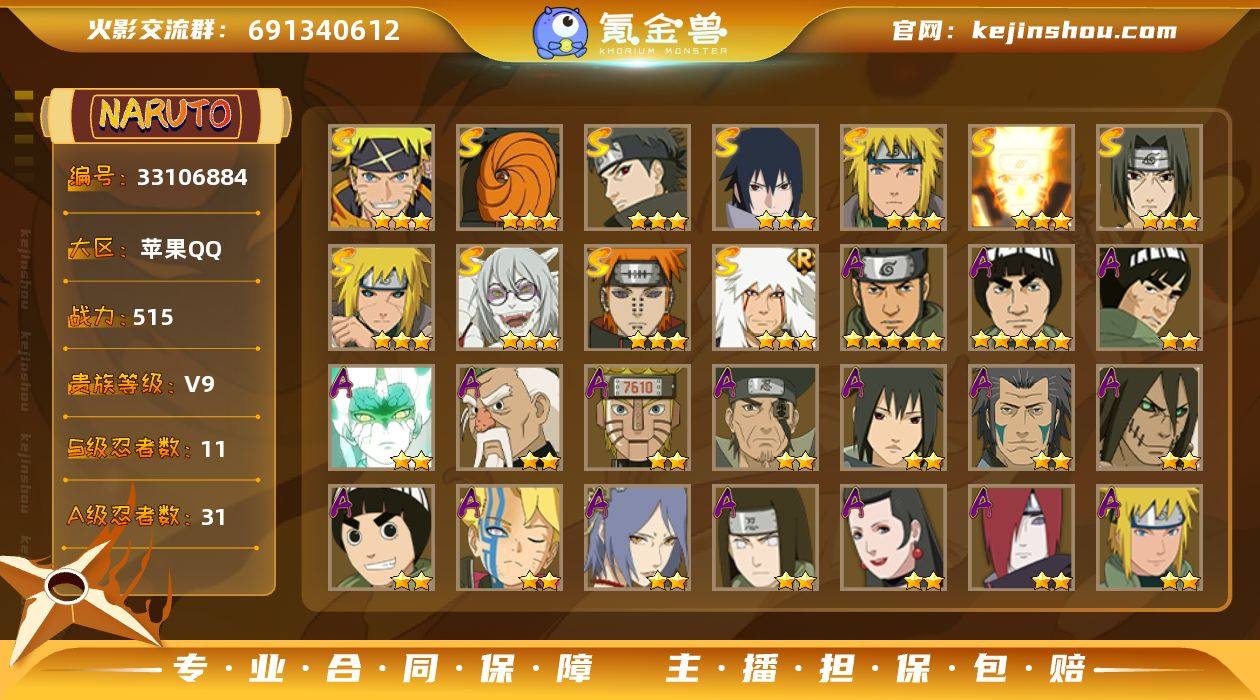Select the pale green glowing ninja card
The width and height of the screenshot is (1260, 700).
coord(382,418)
